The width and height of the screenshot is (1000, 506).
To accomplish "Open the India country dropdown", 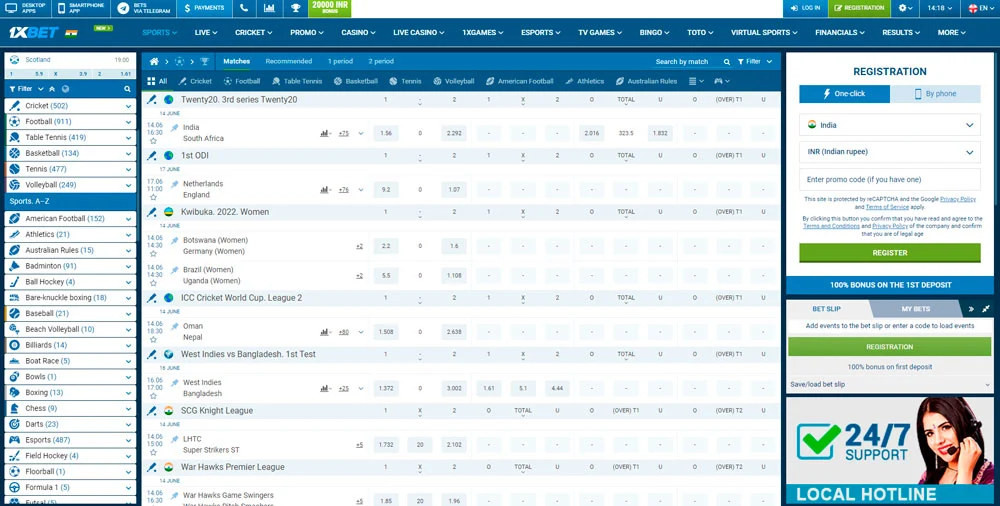I will pos(890,125).
